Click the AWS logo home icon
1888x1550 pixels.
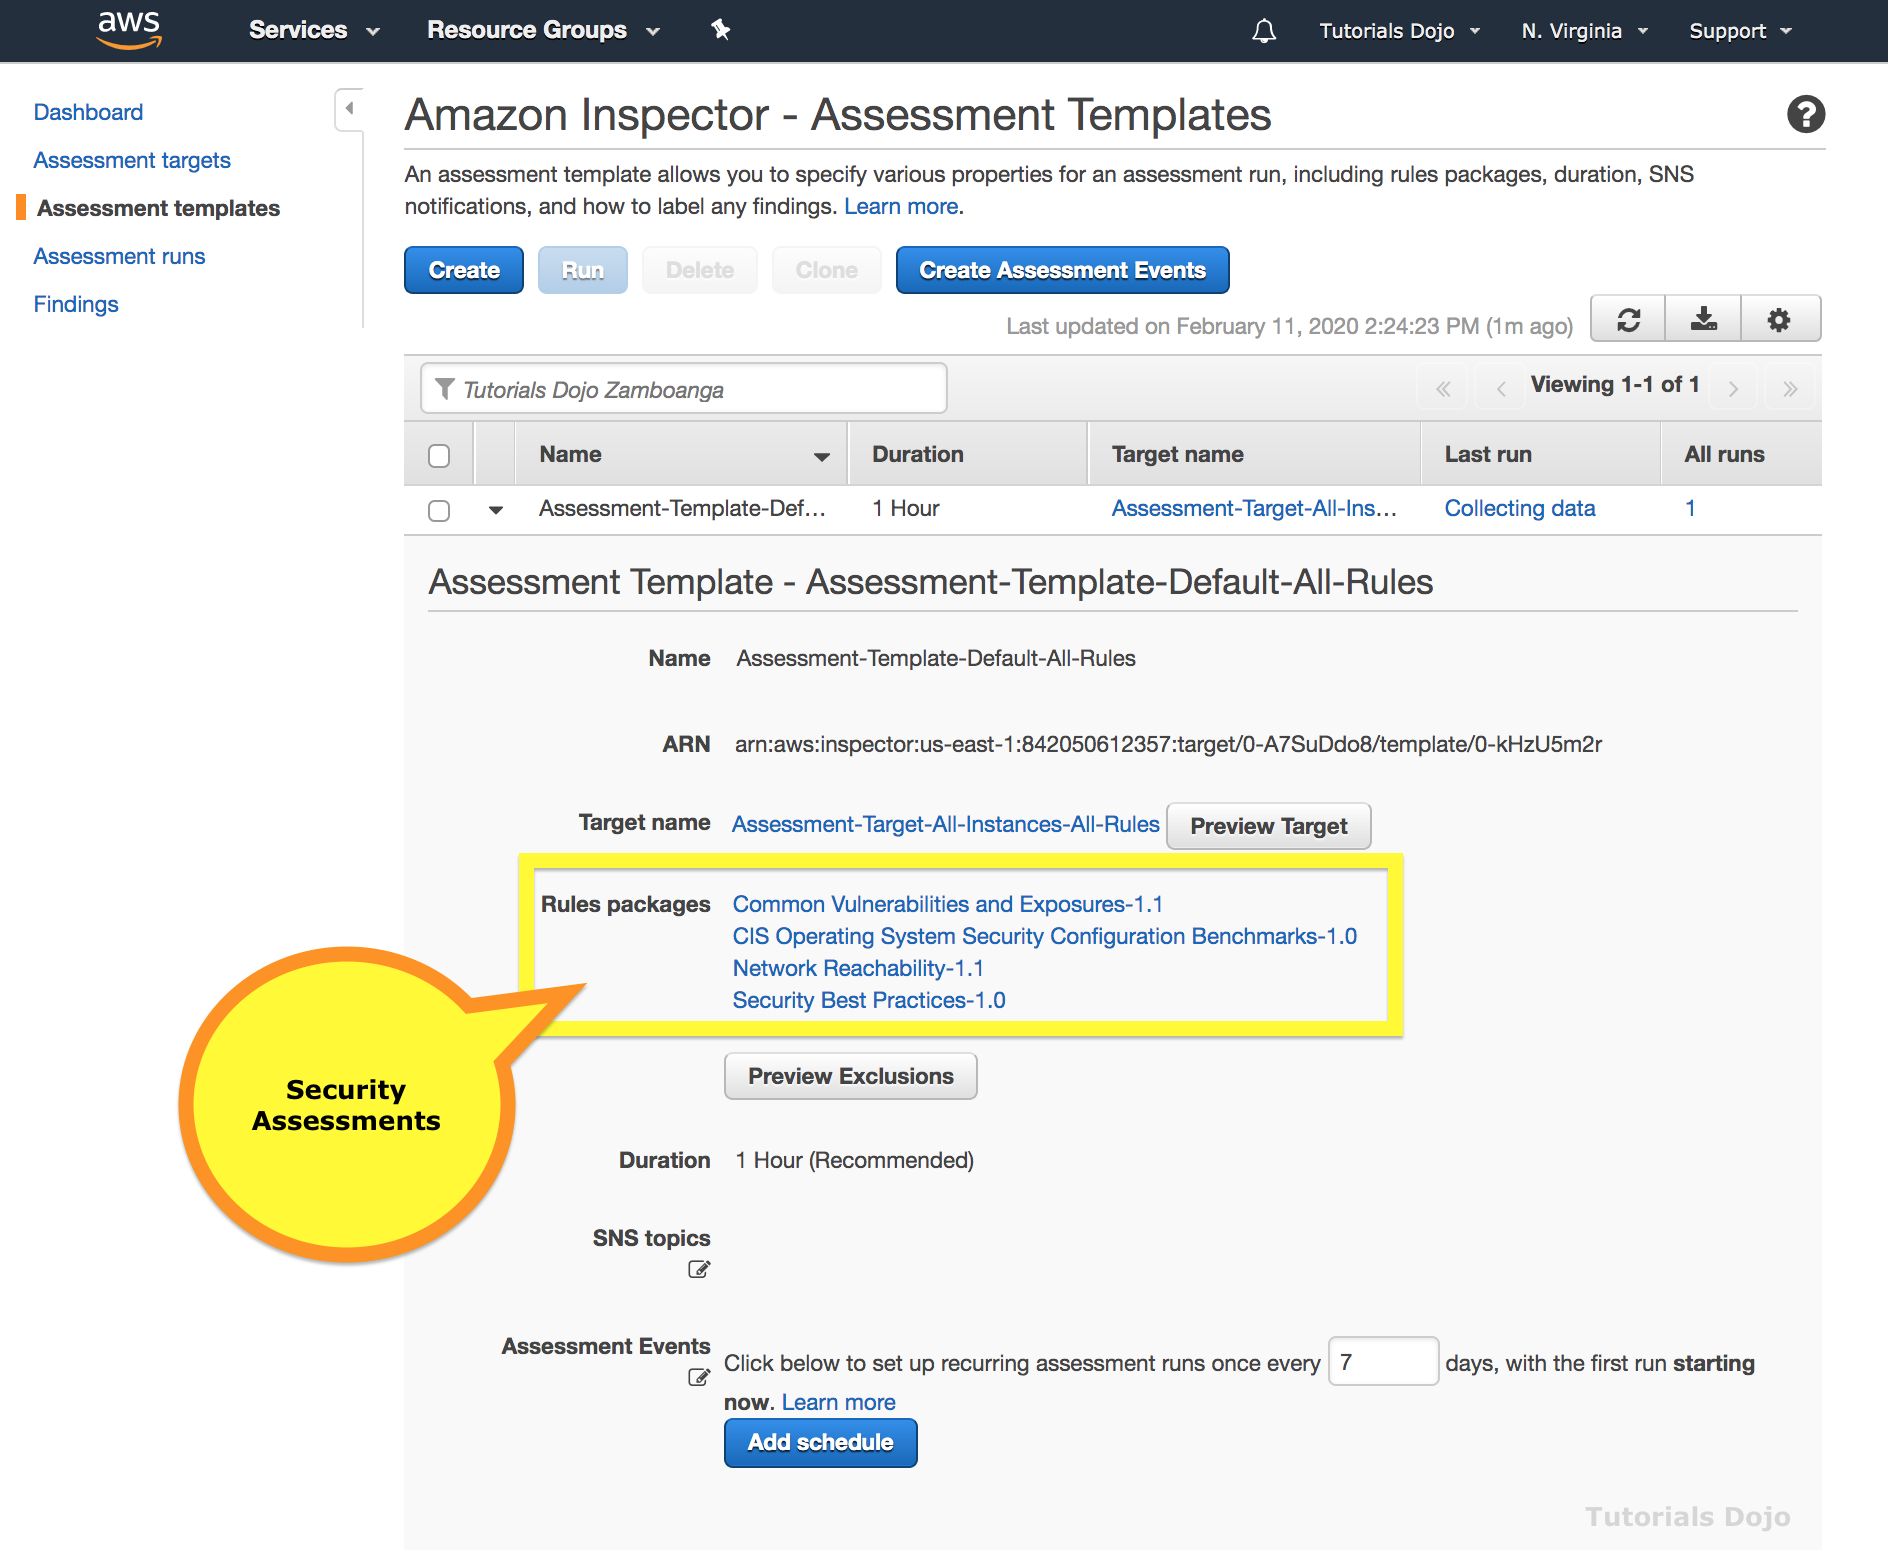129,29
